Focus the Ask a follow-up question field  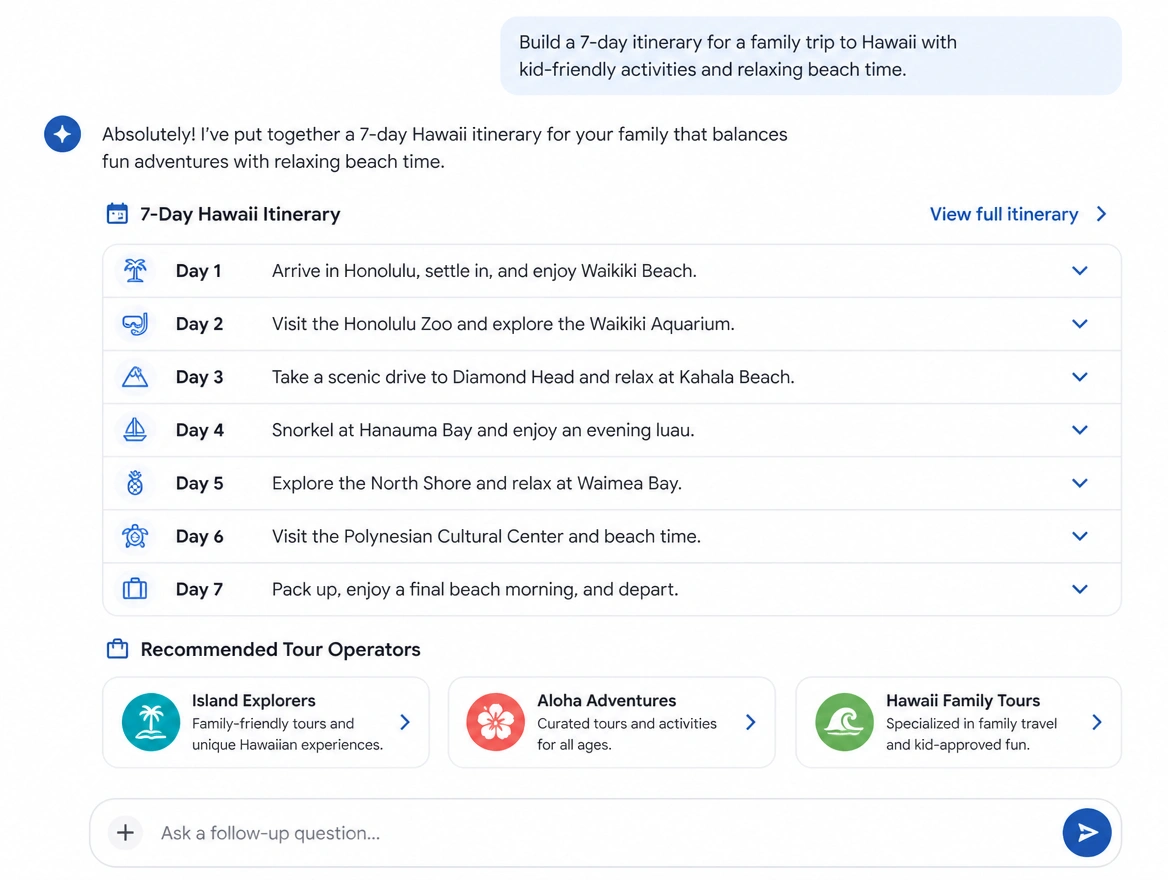[x=605, y=832]
